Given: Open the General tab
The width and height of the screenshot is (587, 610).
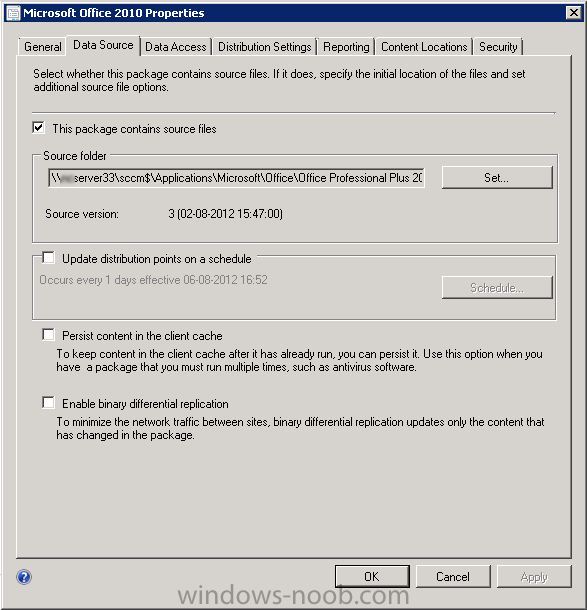Looking at the screenshot, I should click(42, 47).
